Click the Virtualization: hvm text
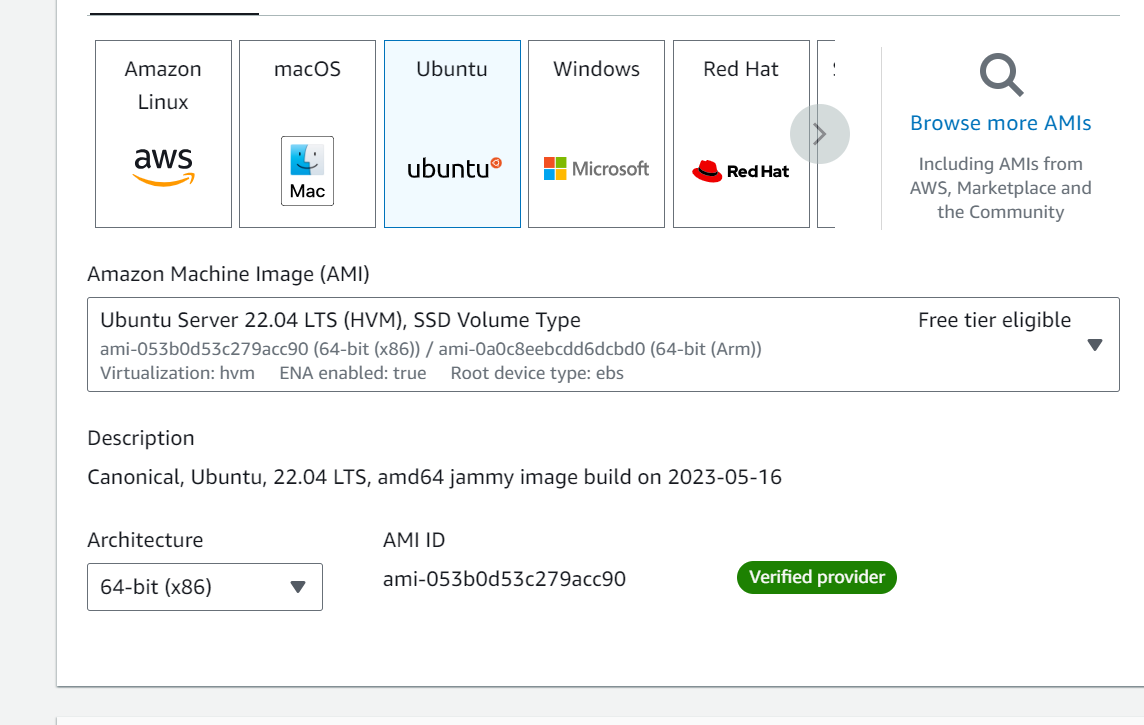This screenshot has height=725, width=1144. (x=177, y=373)
